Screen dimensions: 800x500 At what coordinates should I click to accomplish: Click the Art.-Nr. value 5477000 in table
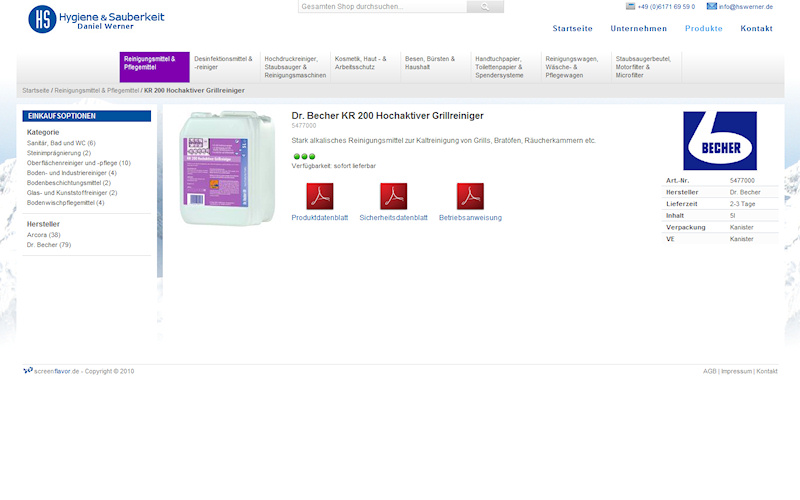click(742, 181)
